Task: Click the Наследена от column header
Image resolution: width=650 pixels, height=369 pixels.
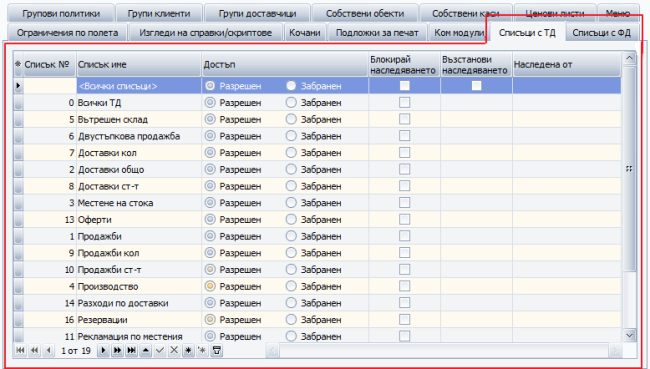Action: (567, 65)
